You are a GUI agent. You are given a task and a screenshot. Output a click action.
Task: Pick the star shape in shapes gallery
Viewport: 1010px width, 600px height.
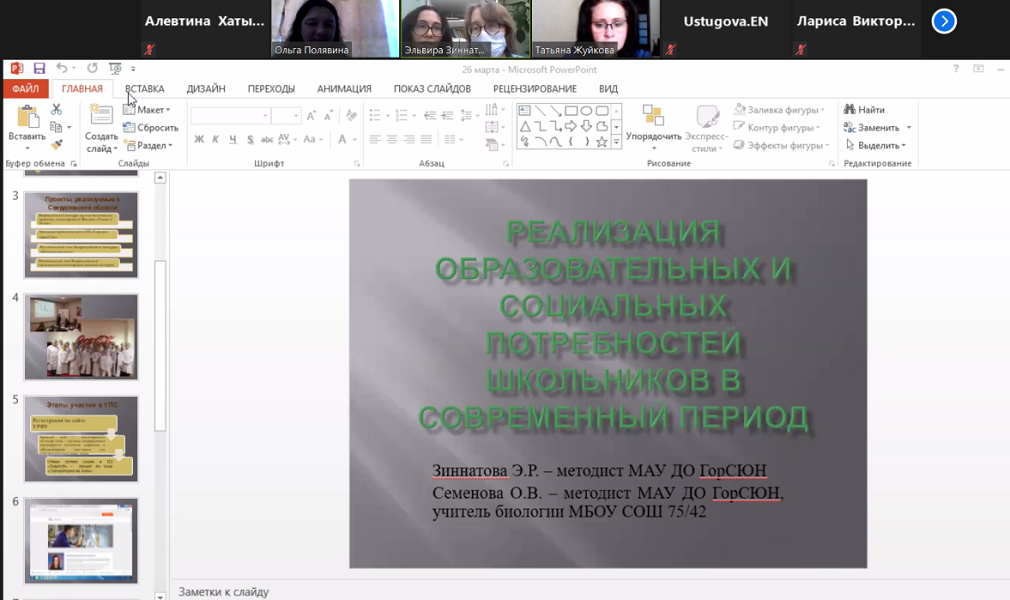(x=602, y=142)
